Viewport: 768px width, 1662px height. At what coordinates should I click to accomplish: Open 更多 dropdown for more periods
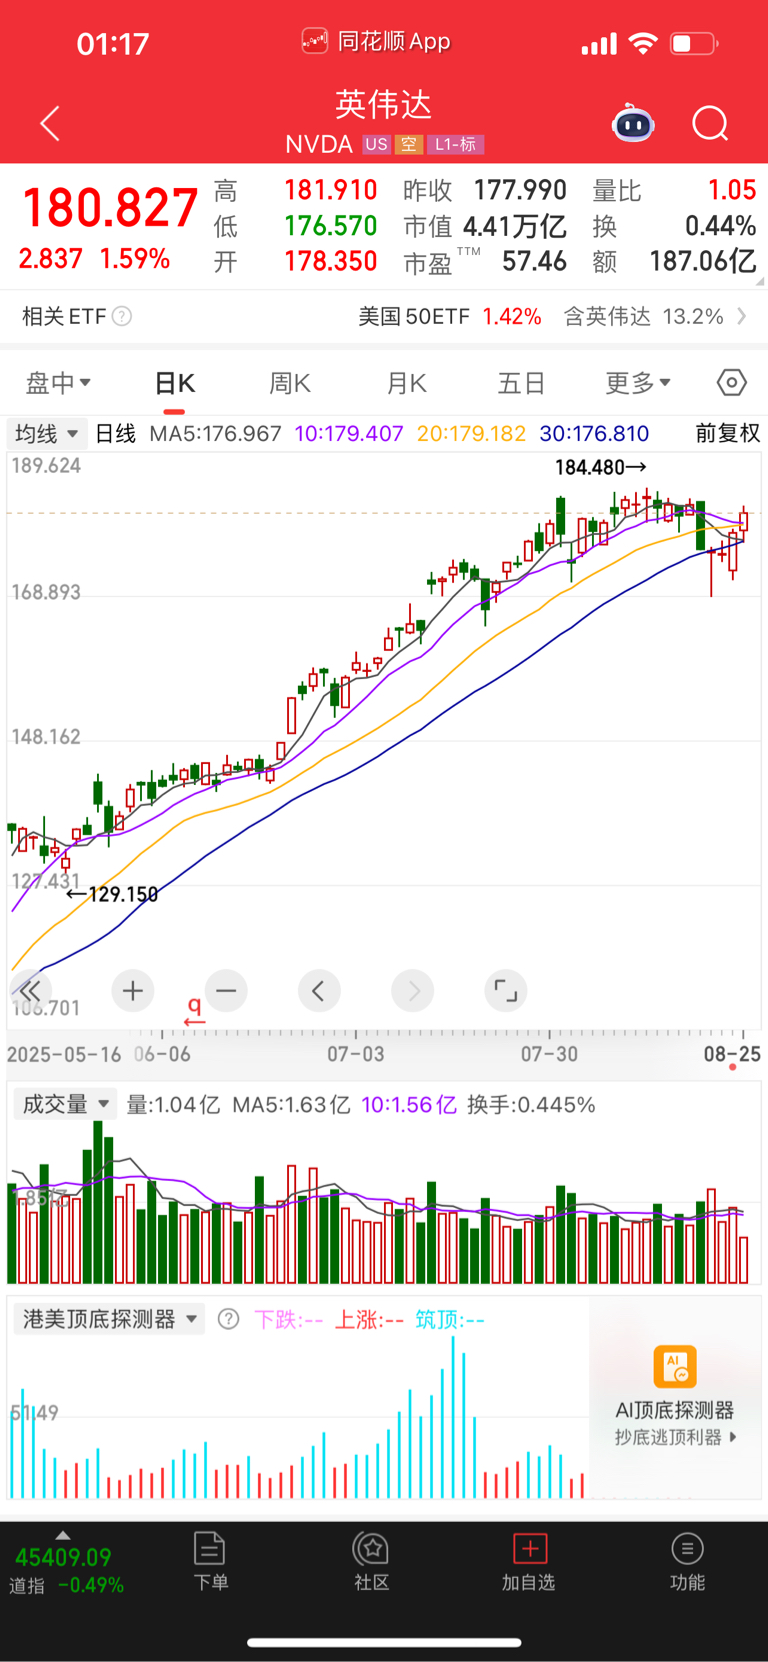click(638, 382)
